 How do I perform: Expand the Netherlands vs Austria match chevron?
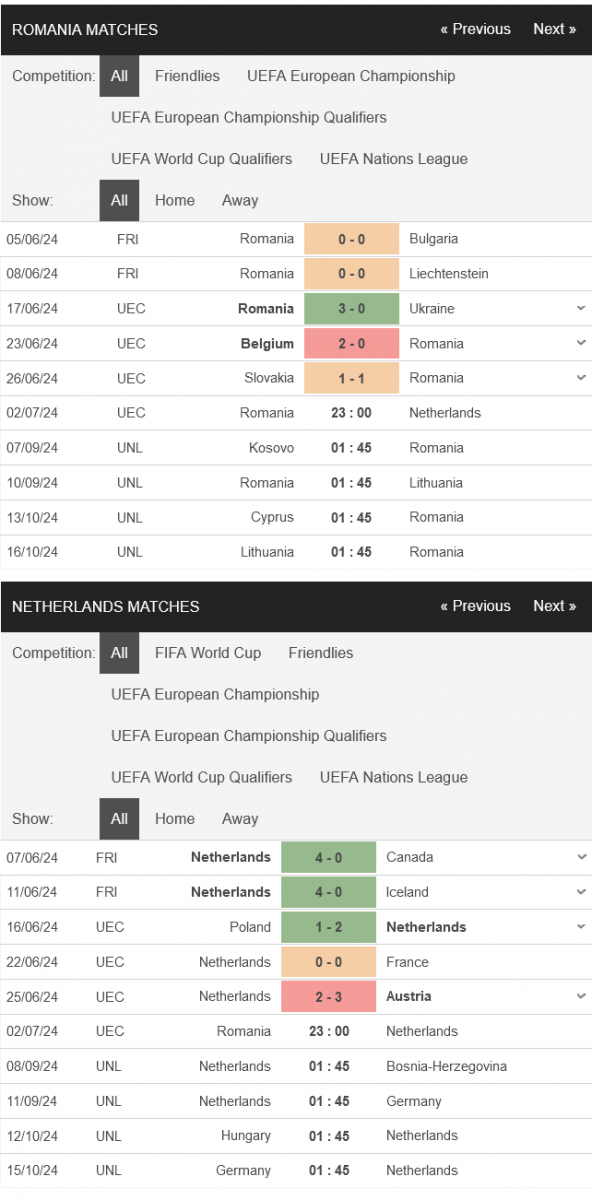click(581, 996)
